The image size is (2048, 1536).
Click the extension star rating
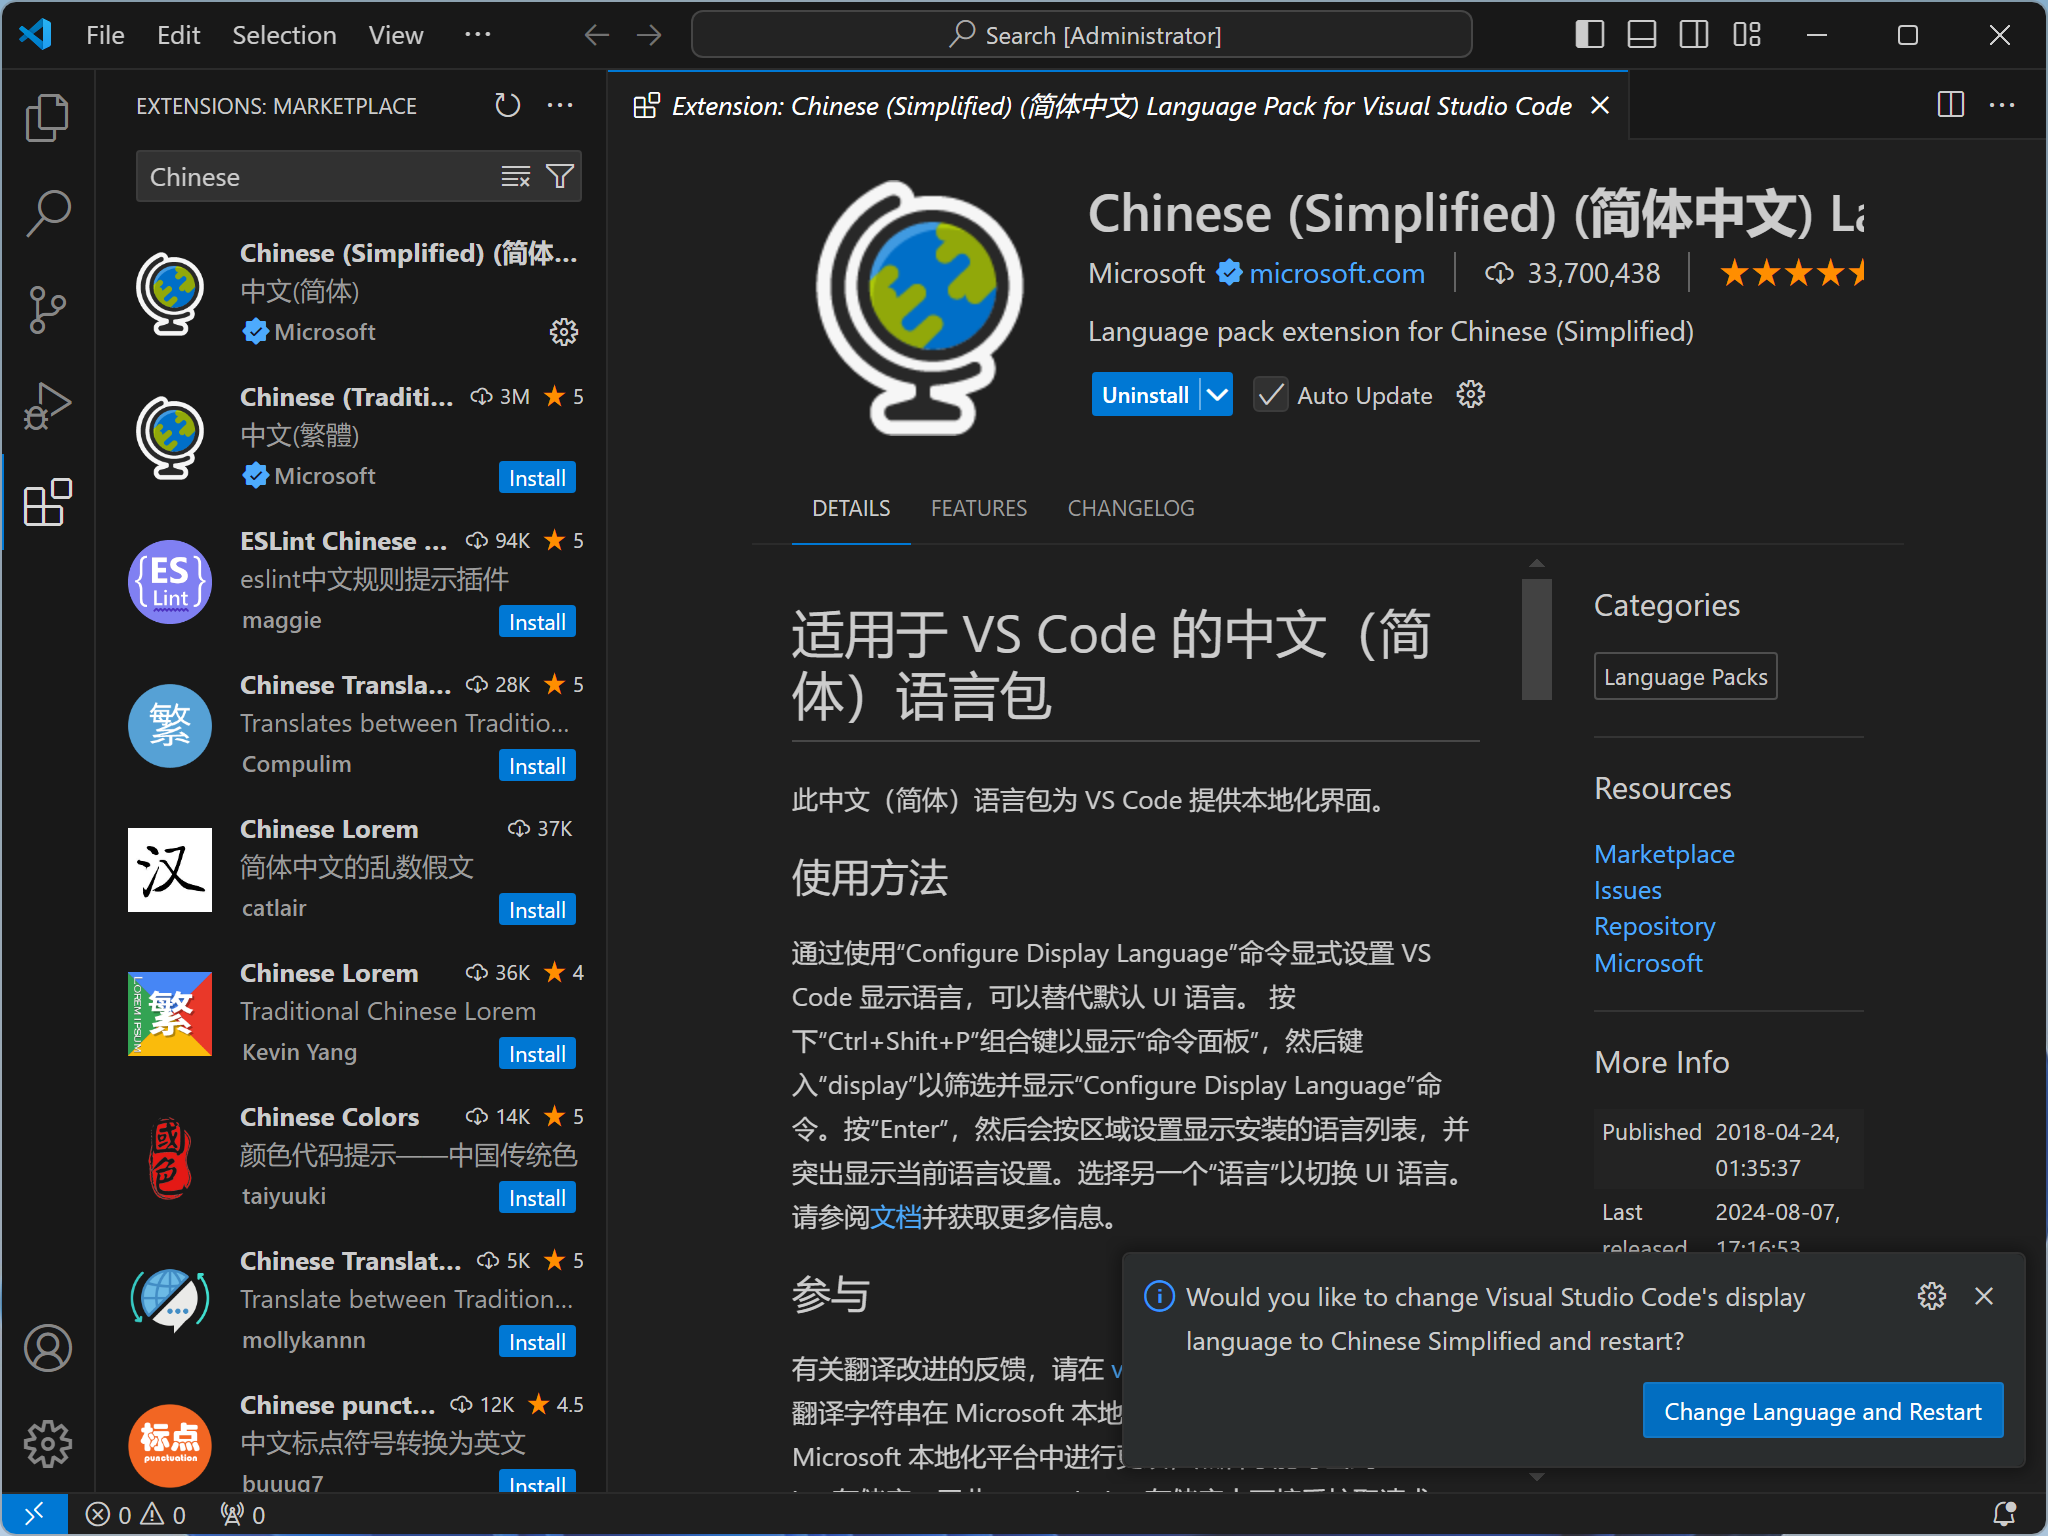click(x=1792, y=273)
